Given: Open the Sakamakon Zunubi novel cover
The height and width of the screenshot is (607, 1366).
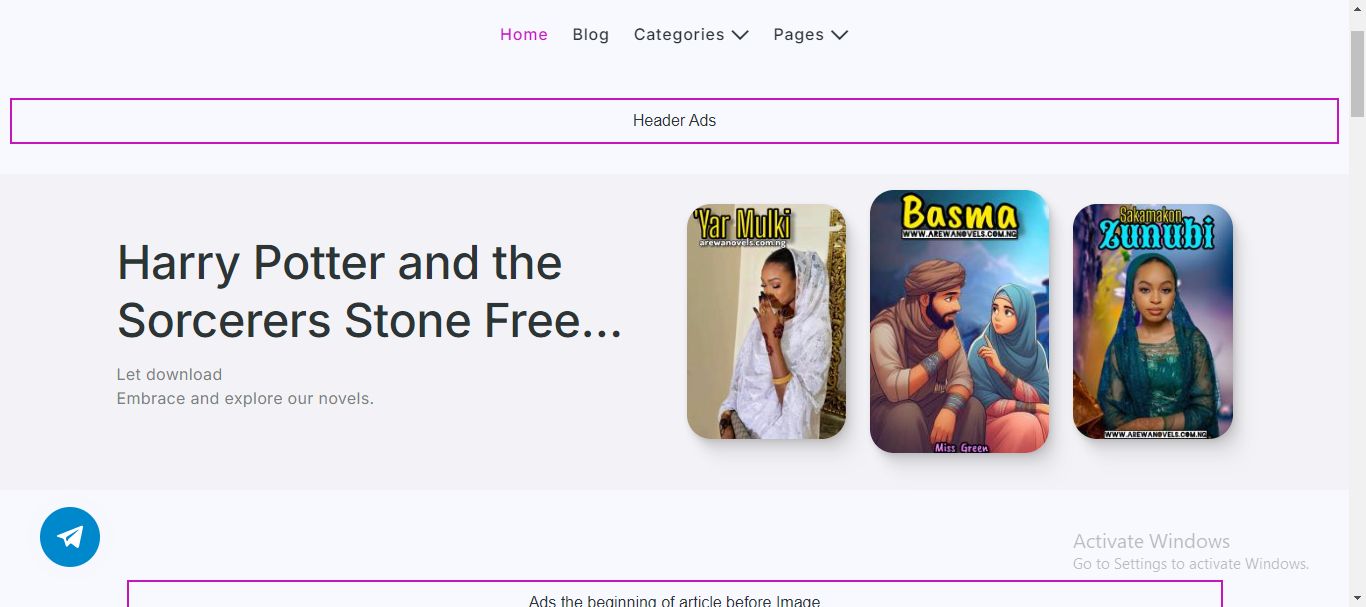Looking at the screenshot, I should click(x=1153, y=322).
